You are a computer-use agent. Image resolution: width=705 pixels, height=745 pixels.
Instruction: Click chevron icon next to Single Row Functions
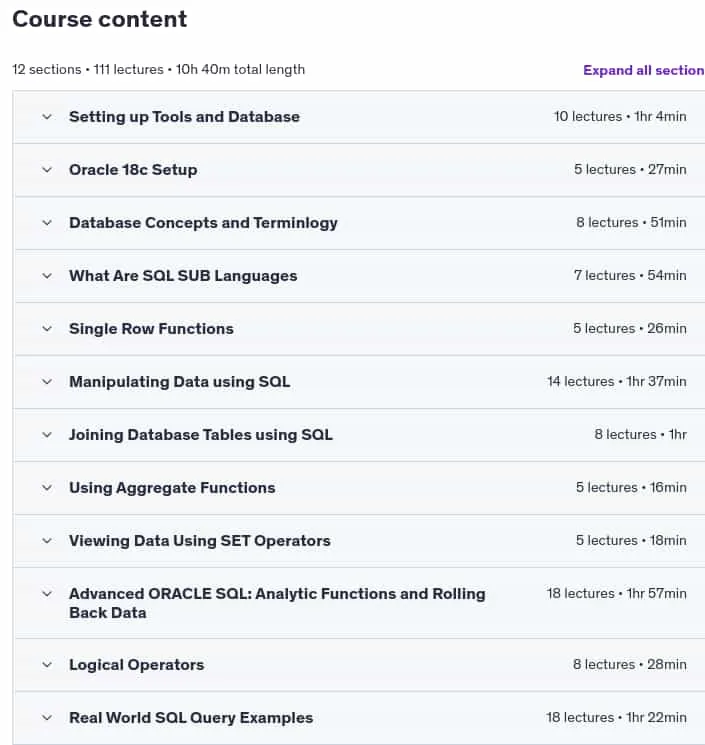click(47, 329)
